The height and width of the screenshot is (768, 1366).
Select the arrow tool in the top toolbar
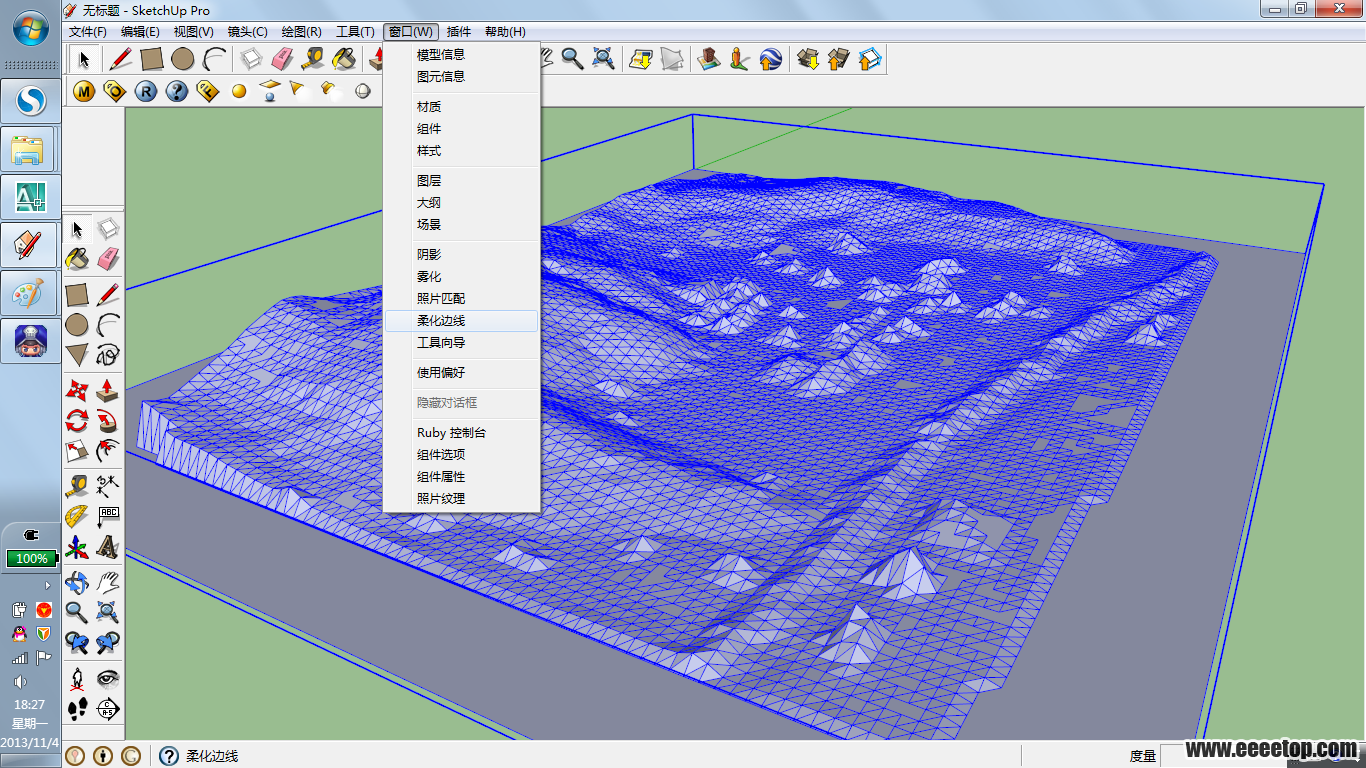click(86, 59)
